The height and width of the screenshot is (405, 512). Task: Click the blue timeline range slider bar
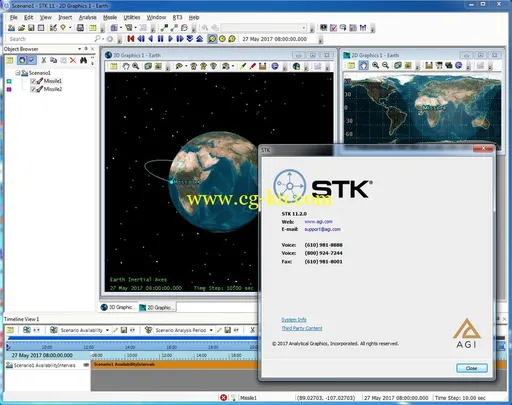pos(133,338)
